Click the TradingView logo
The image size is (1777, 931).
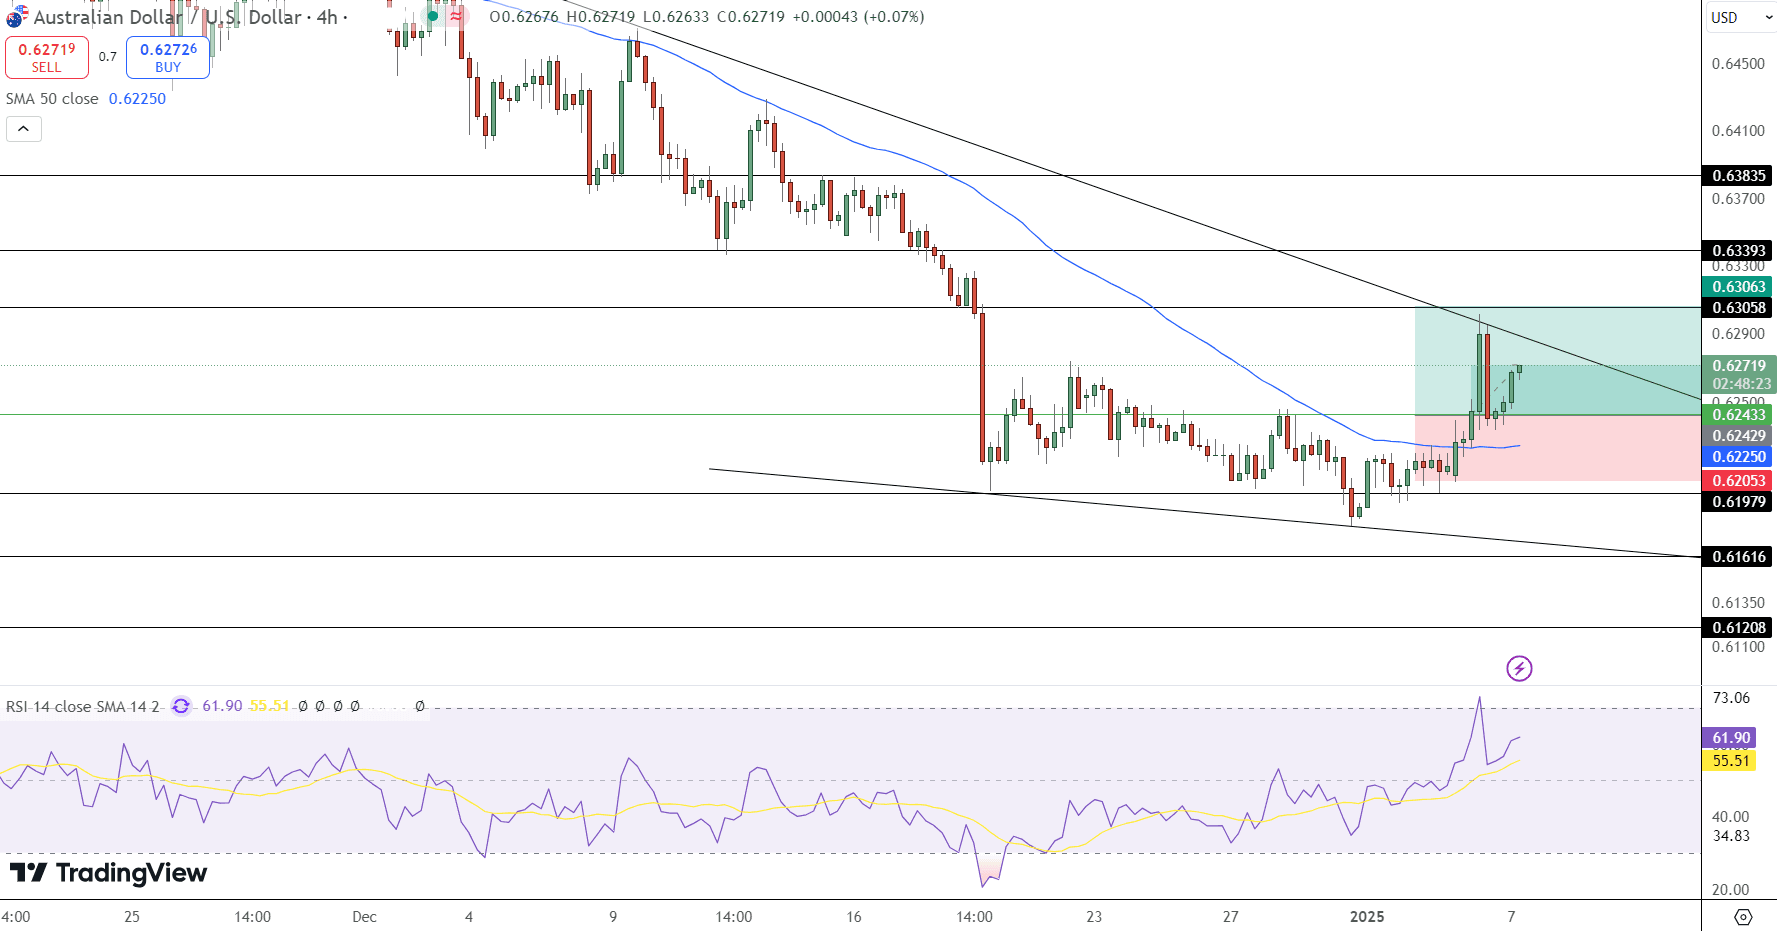pyautogui.click(x=108, y=873)
